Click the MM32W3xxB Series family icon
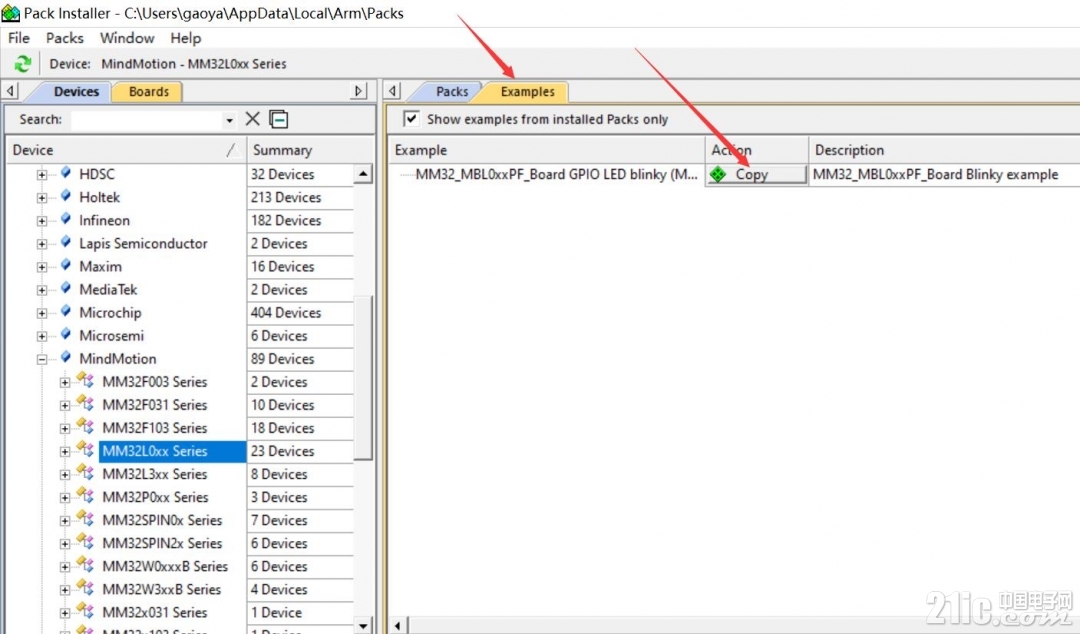This screenshot has height=634, width=1080. [x=85, y=588]
